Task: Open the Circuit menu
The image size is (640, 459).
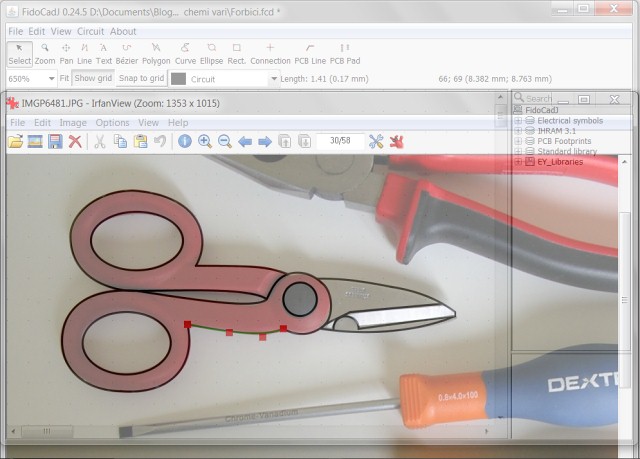Action: (x=90, y=31)
